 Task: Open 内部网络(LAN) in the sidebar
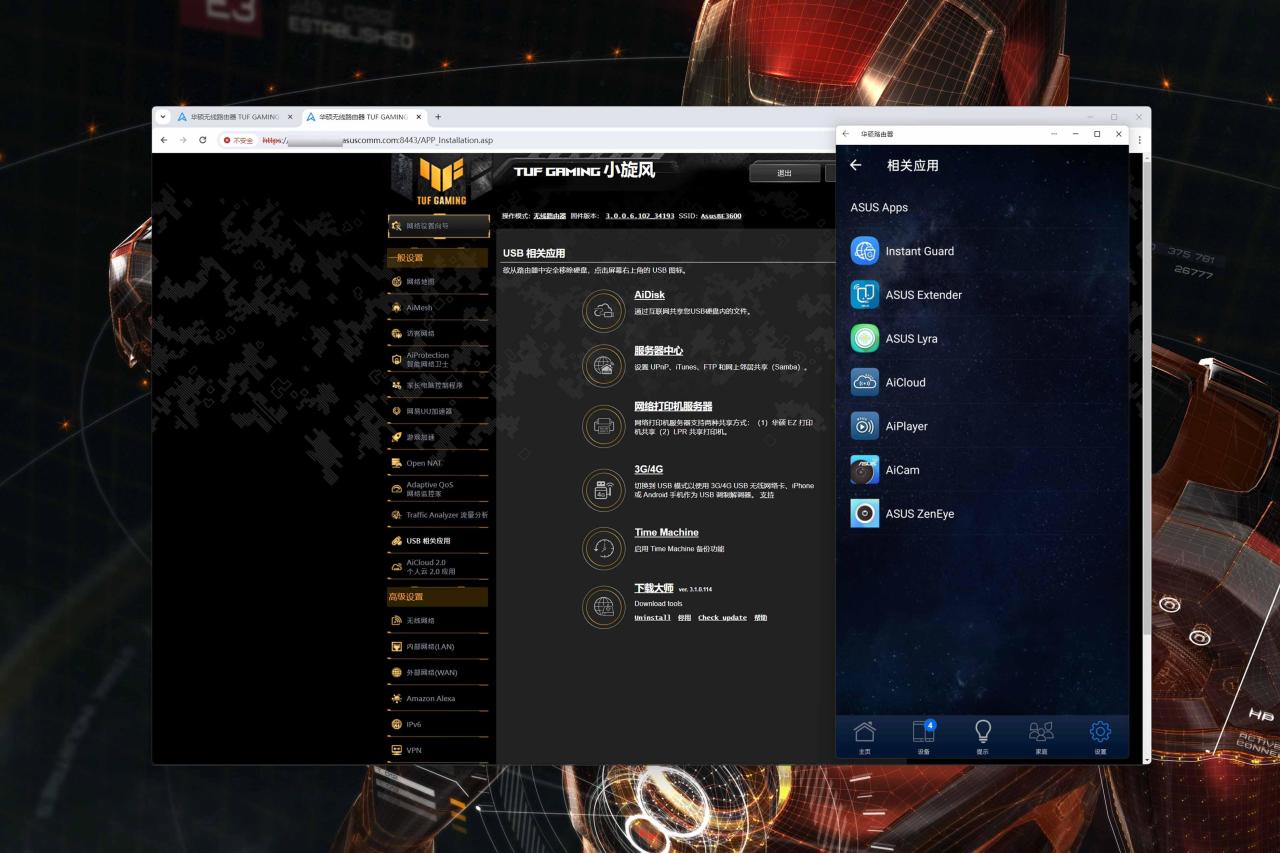tap(438, 647)
